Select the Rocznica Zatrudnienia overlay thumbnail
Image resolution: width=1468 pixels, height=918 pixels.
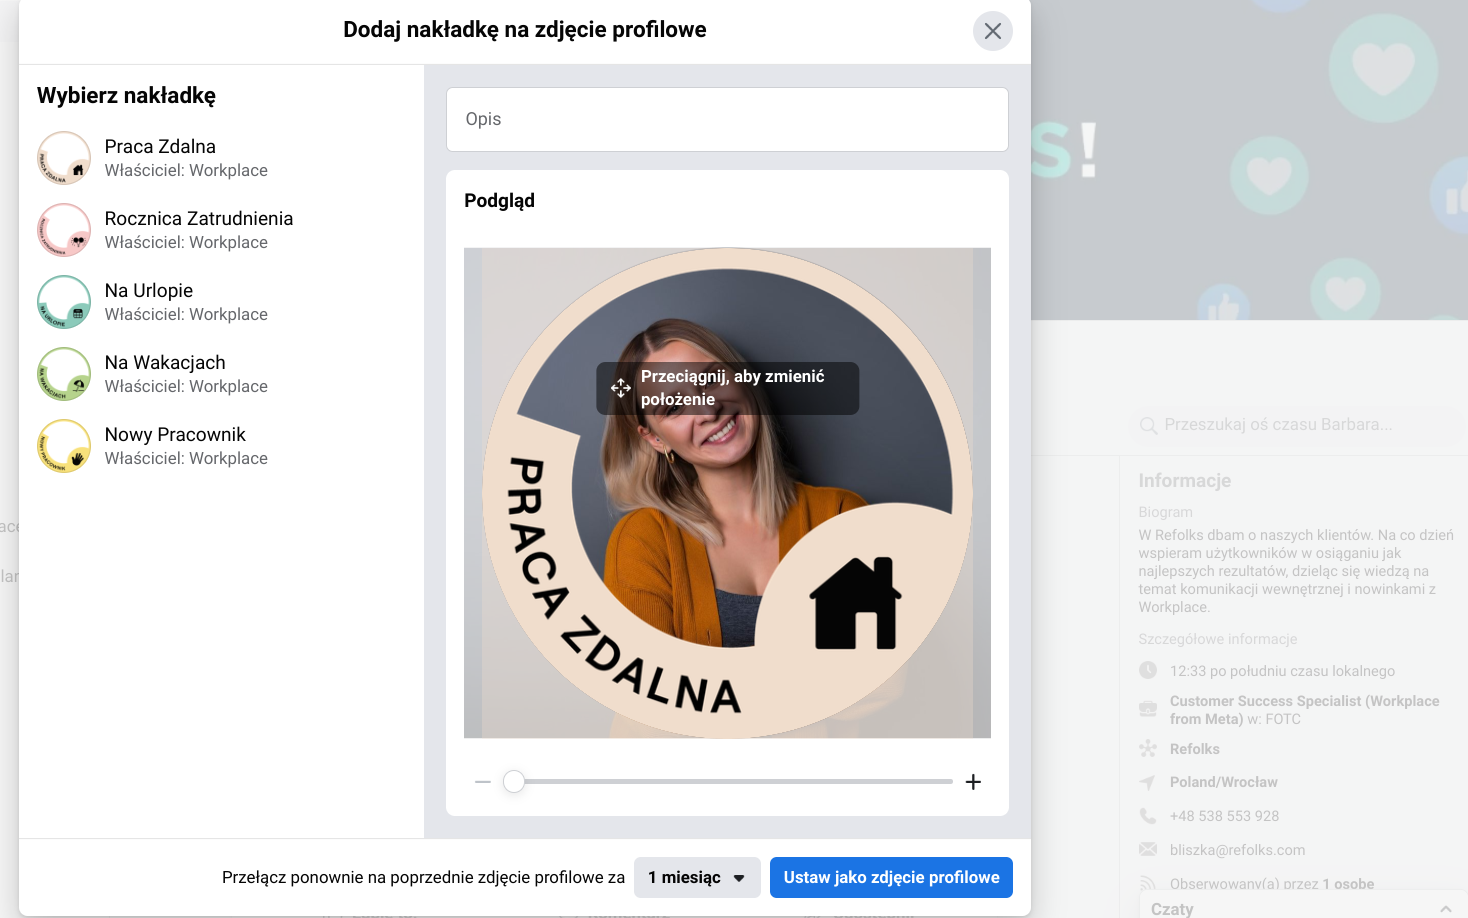(64, 229)
